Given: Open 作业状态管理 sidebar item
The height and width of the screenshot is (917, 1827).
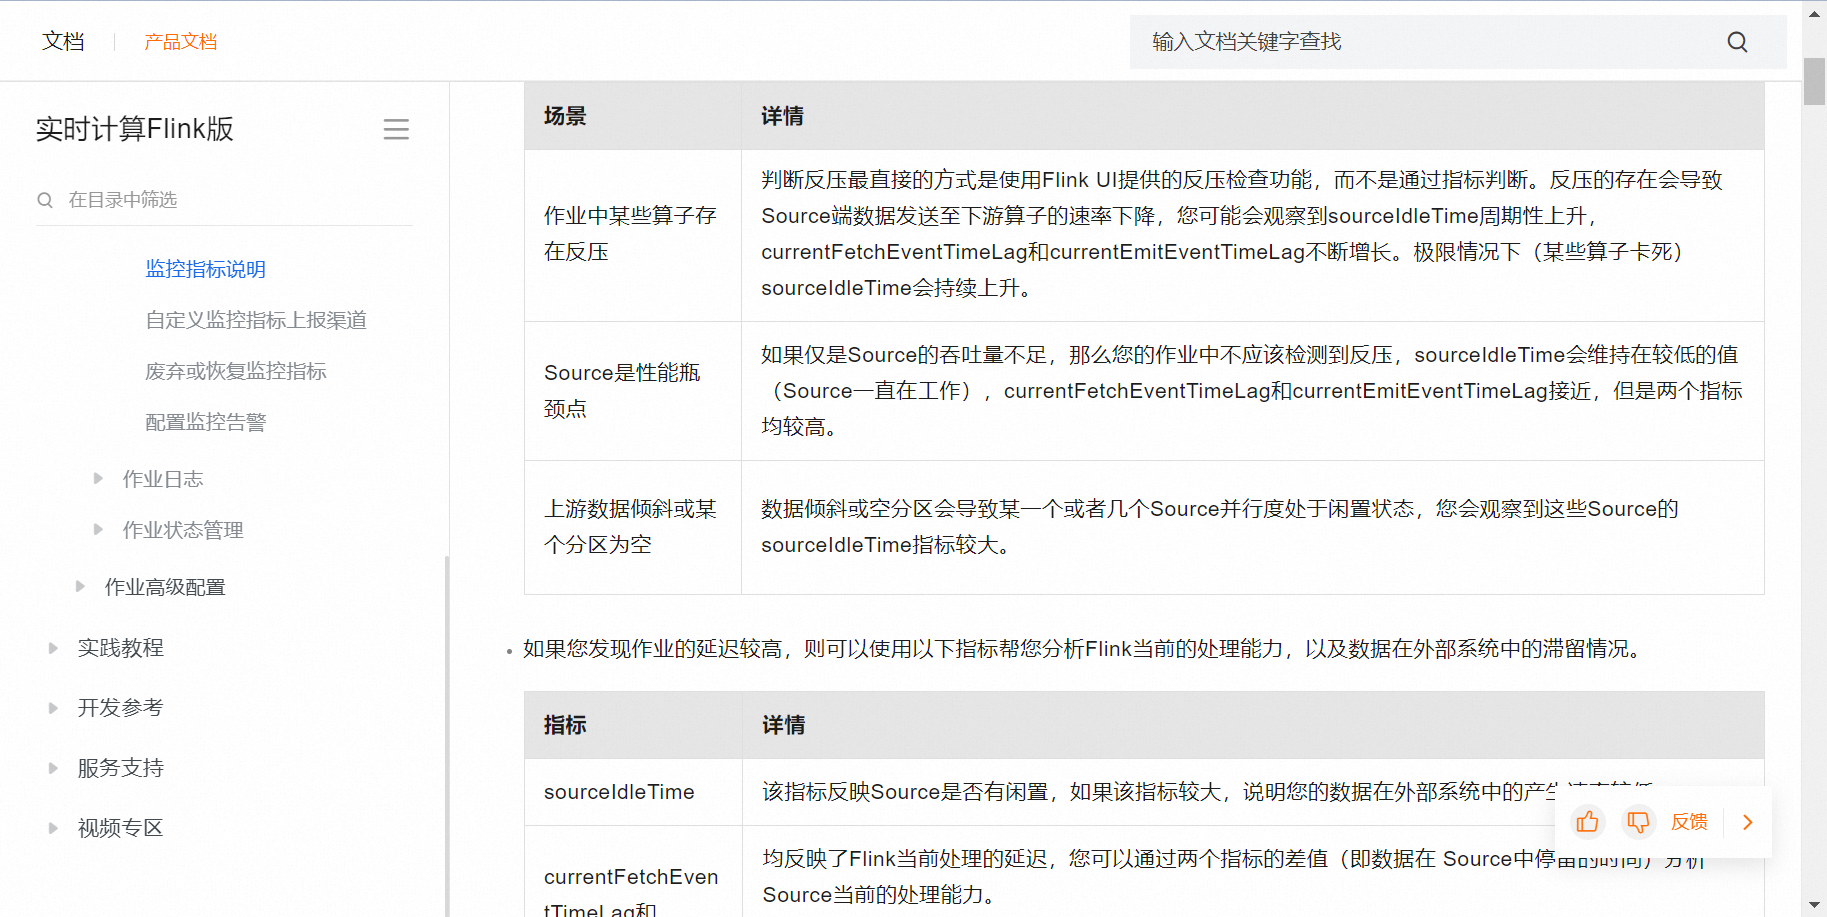Looking at the screenshot, I should tap(183, 530).
